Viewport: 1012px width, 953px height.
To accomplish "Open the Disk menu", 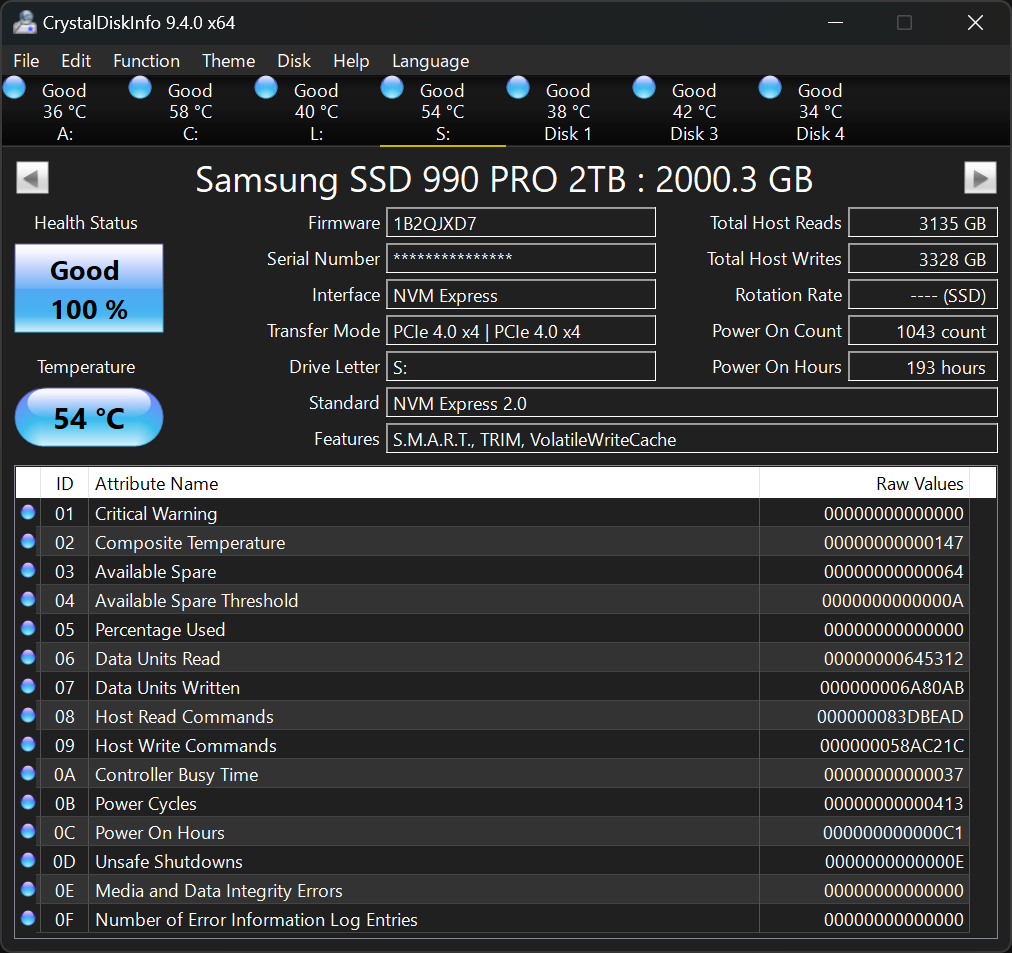I will point(294,61).
